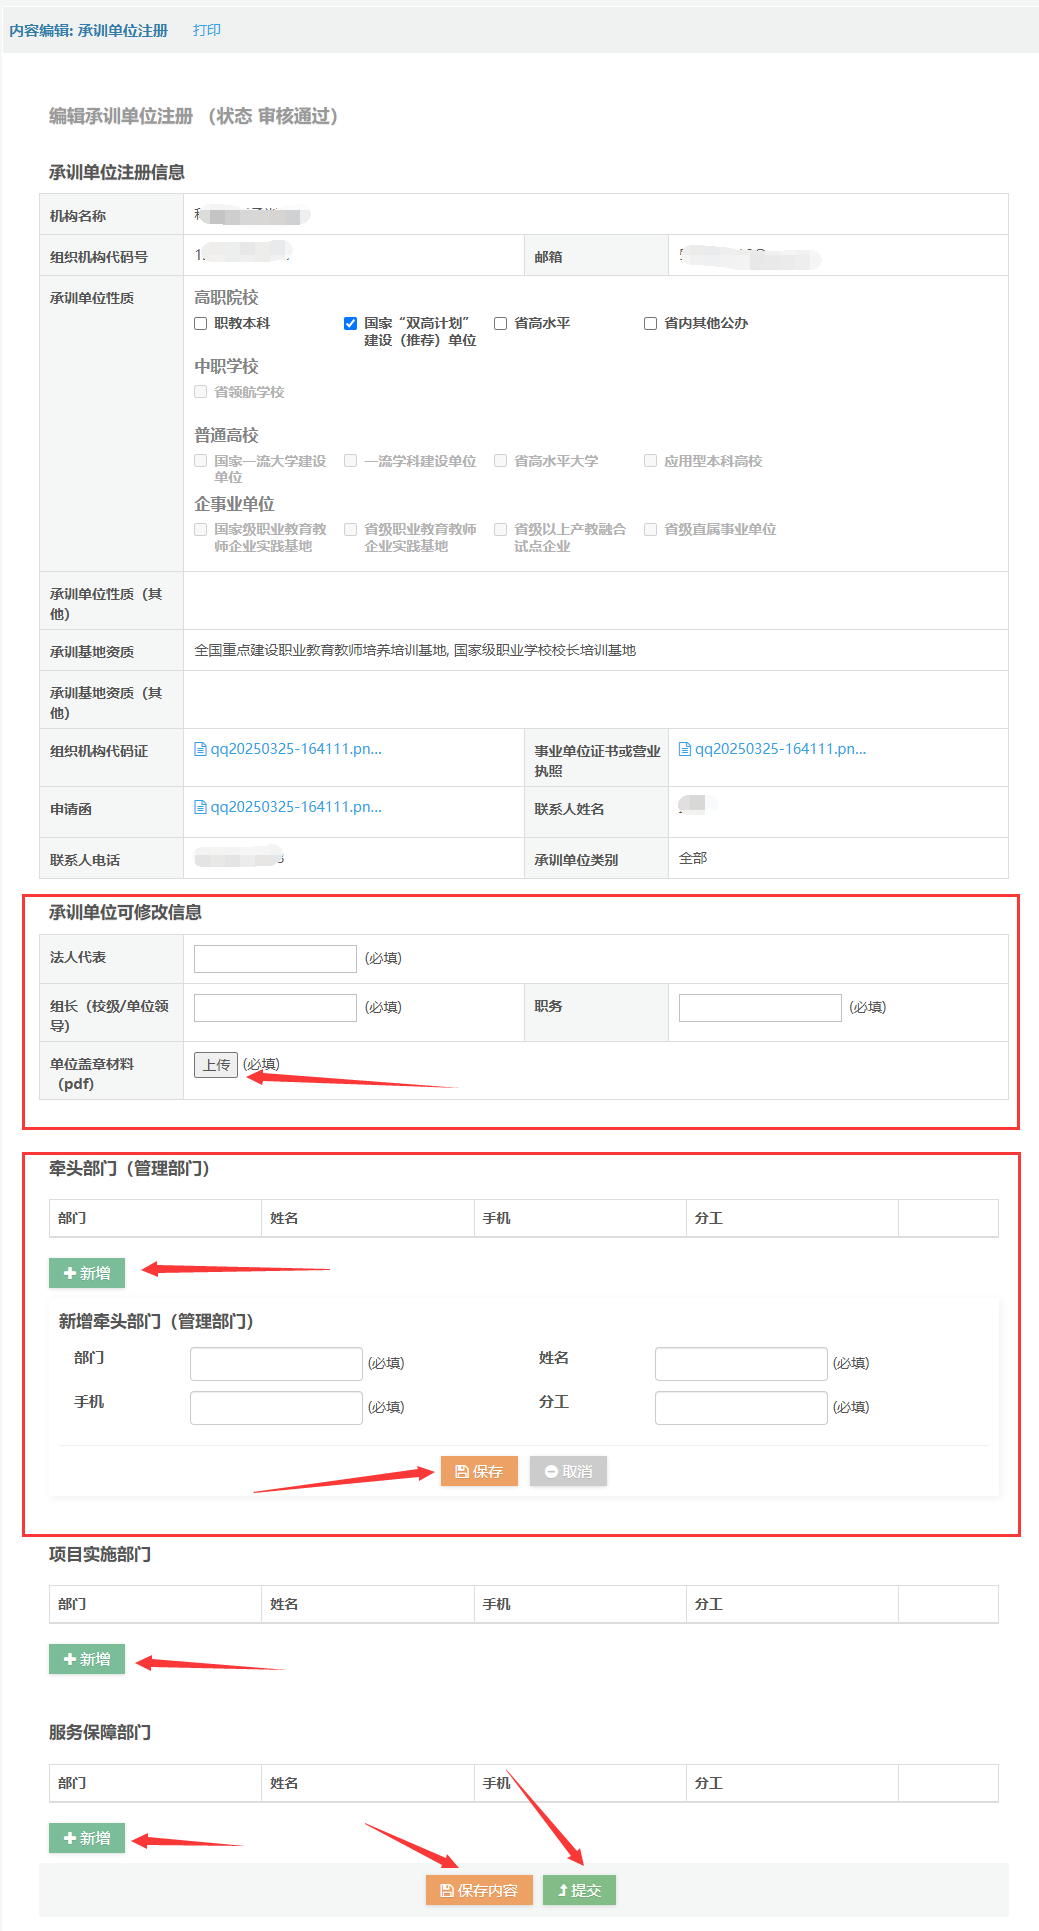This screenshot has height=1931, width=1039.
Task: Click 新增 under 牵头部门（管理部门）
Action: click(87, 1273)
